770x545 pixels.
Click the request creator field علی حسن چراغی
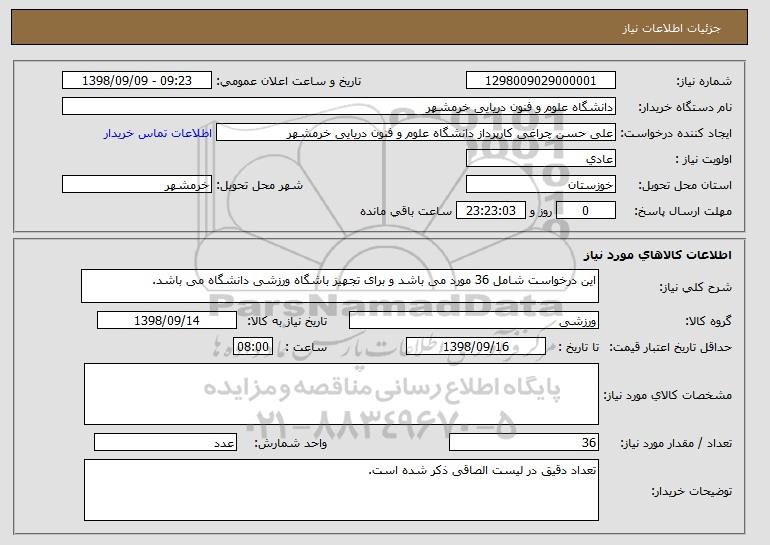point(416,133)
